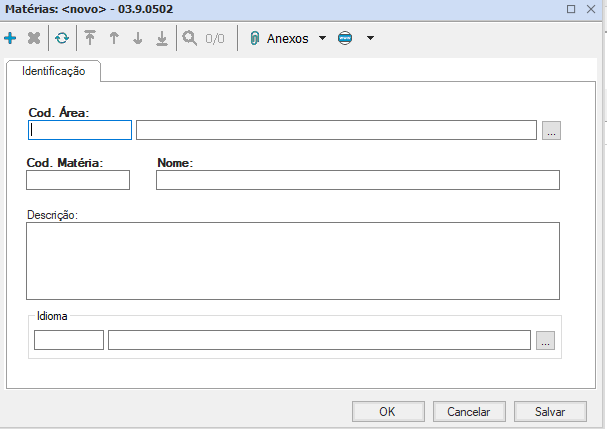Click the refresh arrows icon
The image size is (607, 429).
pyautogui.click(x=62, y=39)
